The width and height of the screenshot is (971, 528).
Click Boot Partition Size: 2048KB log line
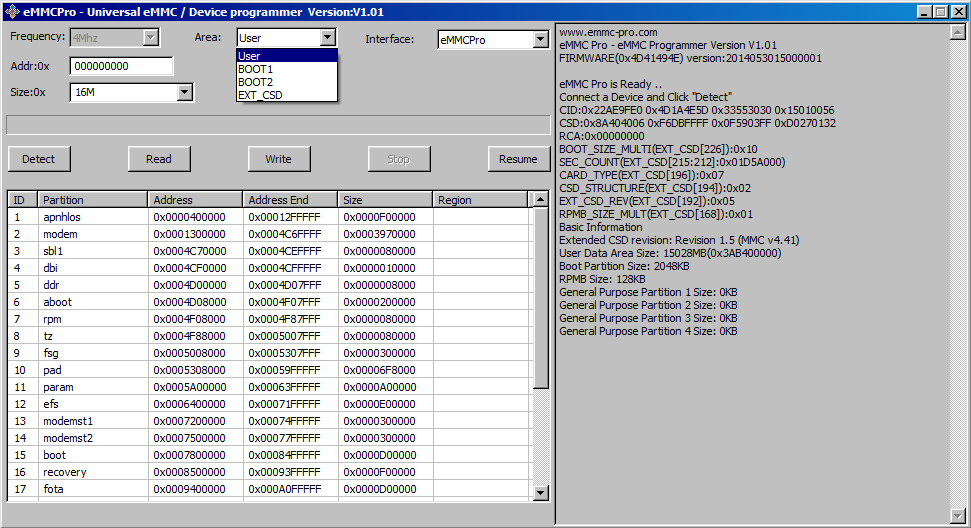[624, 266]
